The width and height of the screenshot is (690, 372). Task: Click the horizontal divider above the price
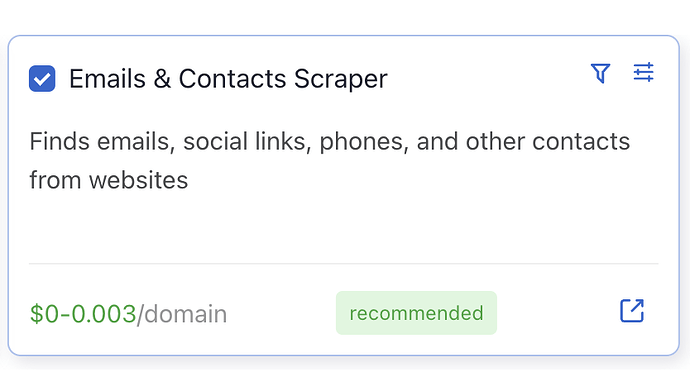343,264
